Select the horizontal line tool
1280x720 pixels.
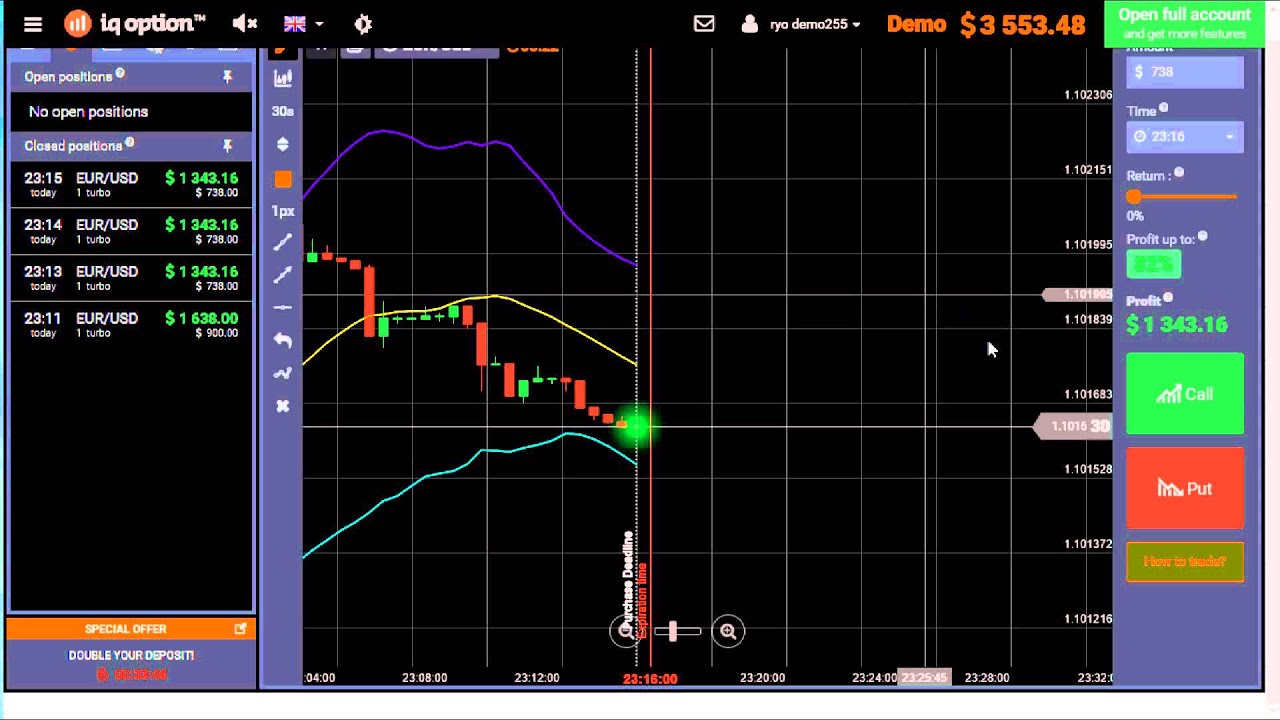(x=283, y=307)
